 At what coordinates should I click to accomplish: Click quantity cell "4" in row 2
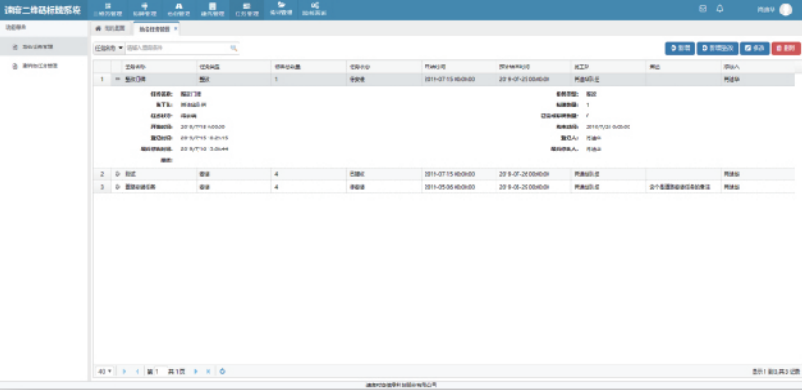[308, 174]
